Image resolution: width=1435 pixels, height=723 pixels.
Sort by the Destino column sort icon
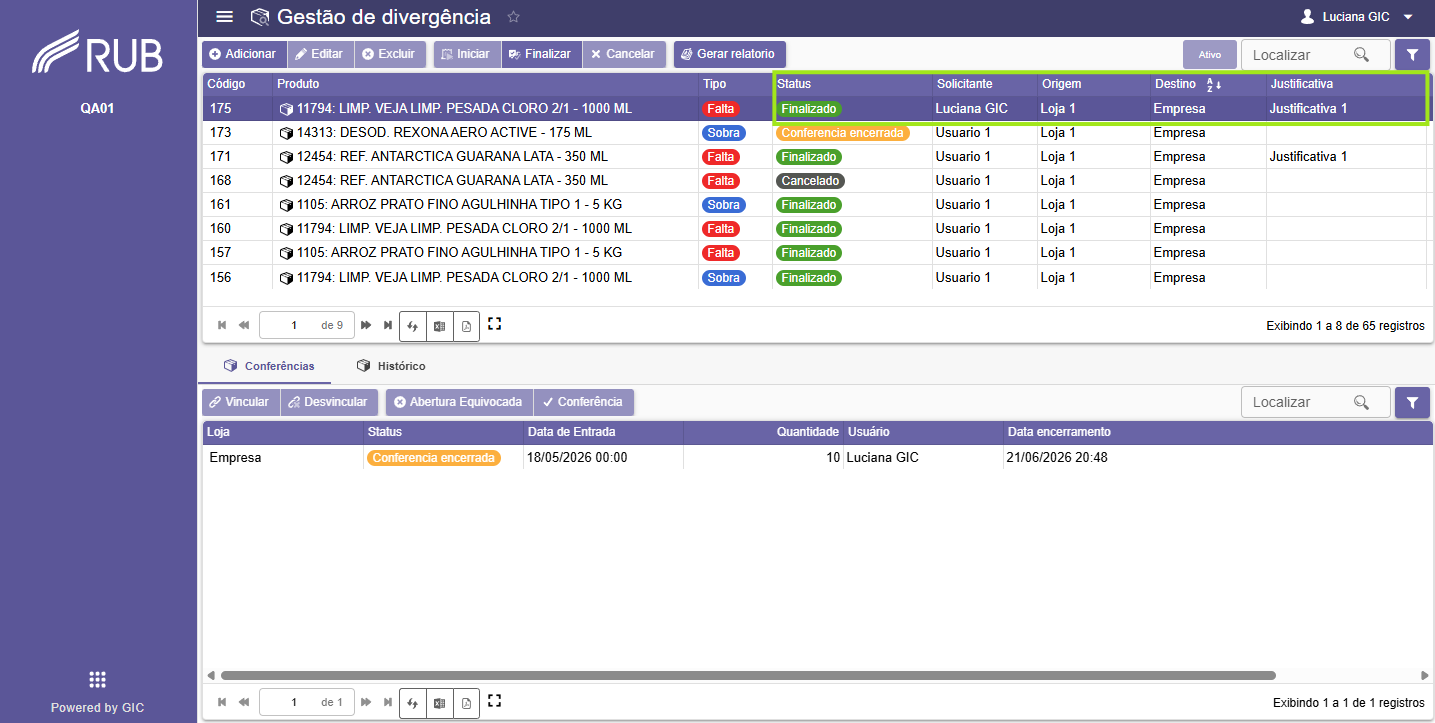pyautogui.click(x=1214, y=84)
